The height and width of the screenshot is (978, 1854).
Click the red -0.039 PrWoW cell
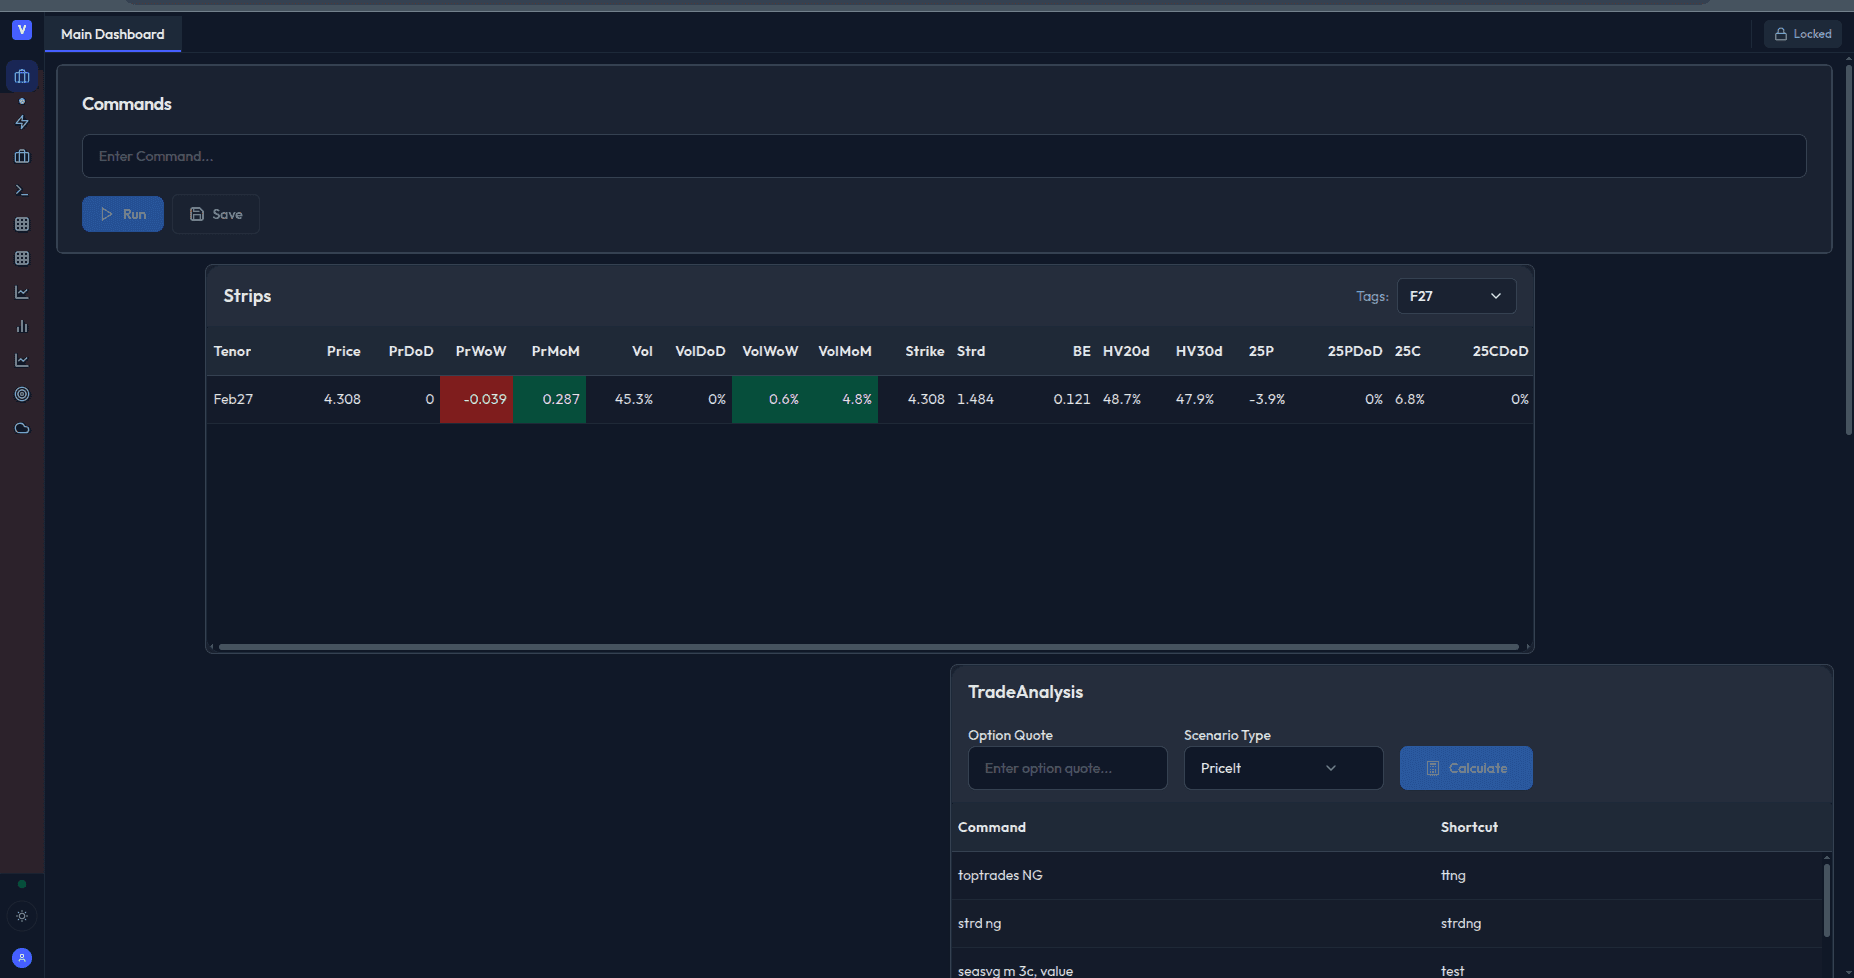(477, 399)
